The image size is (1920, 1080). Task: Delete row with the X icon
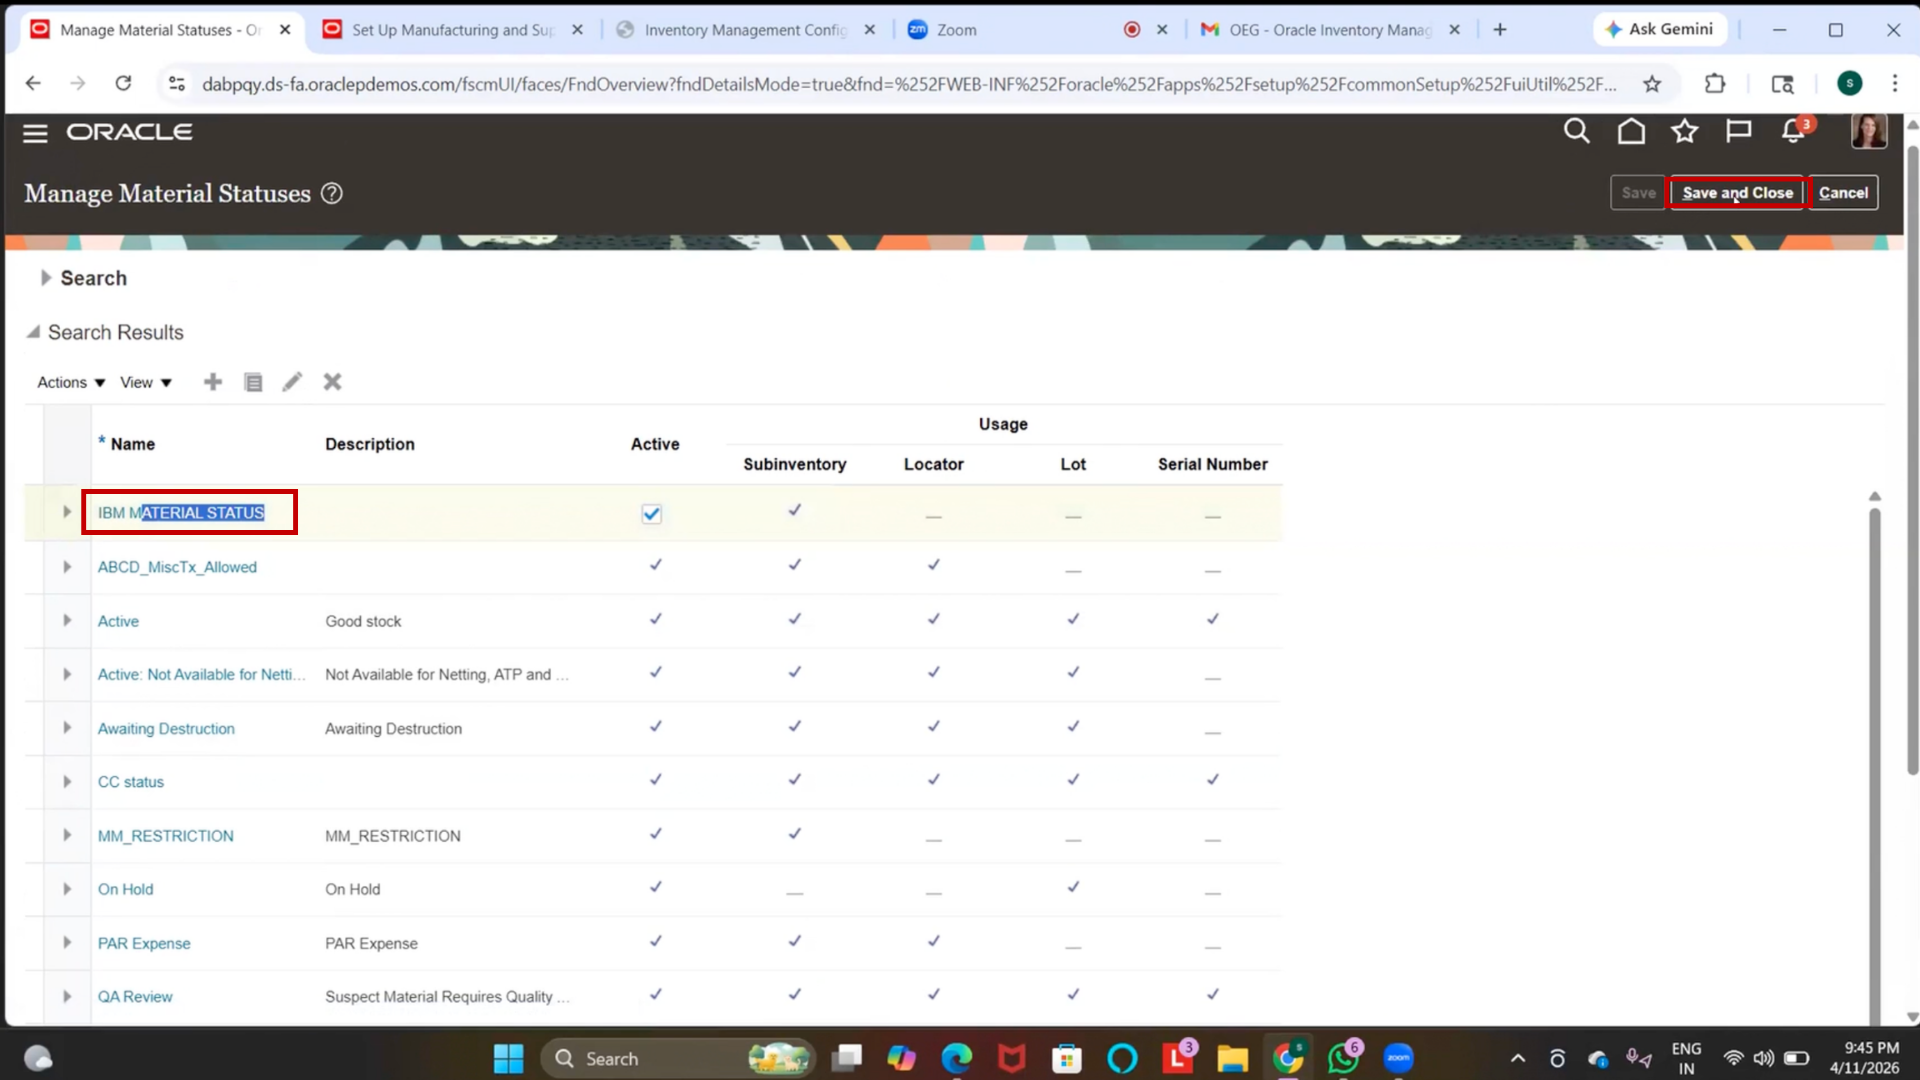click(x=333, y=382)
